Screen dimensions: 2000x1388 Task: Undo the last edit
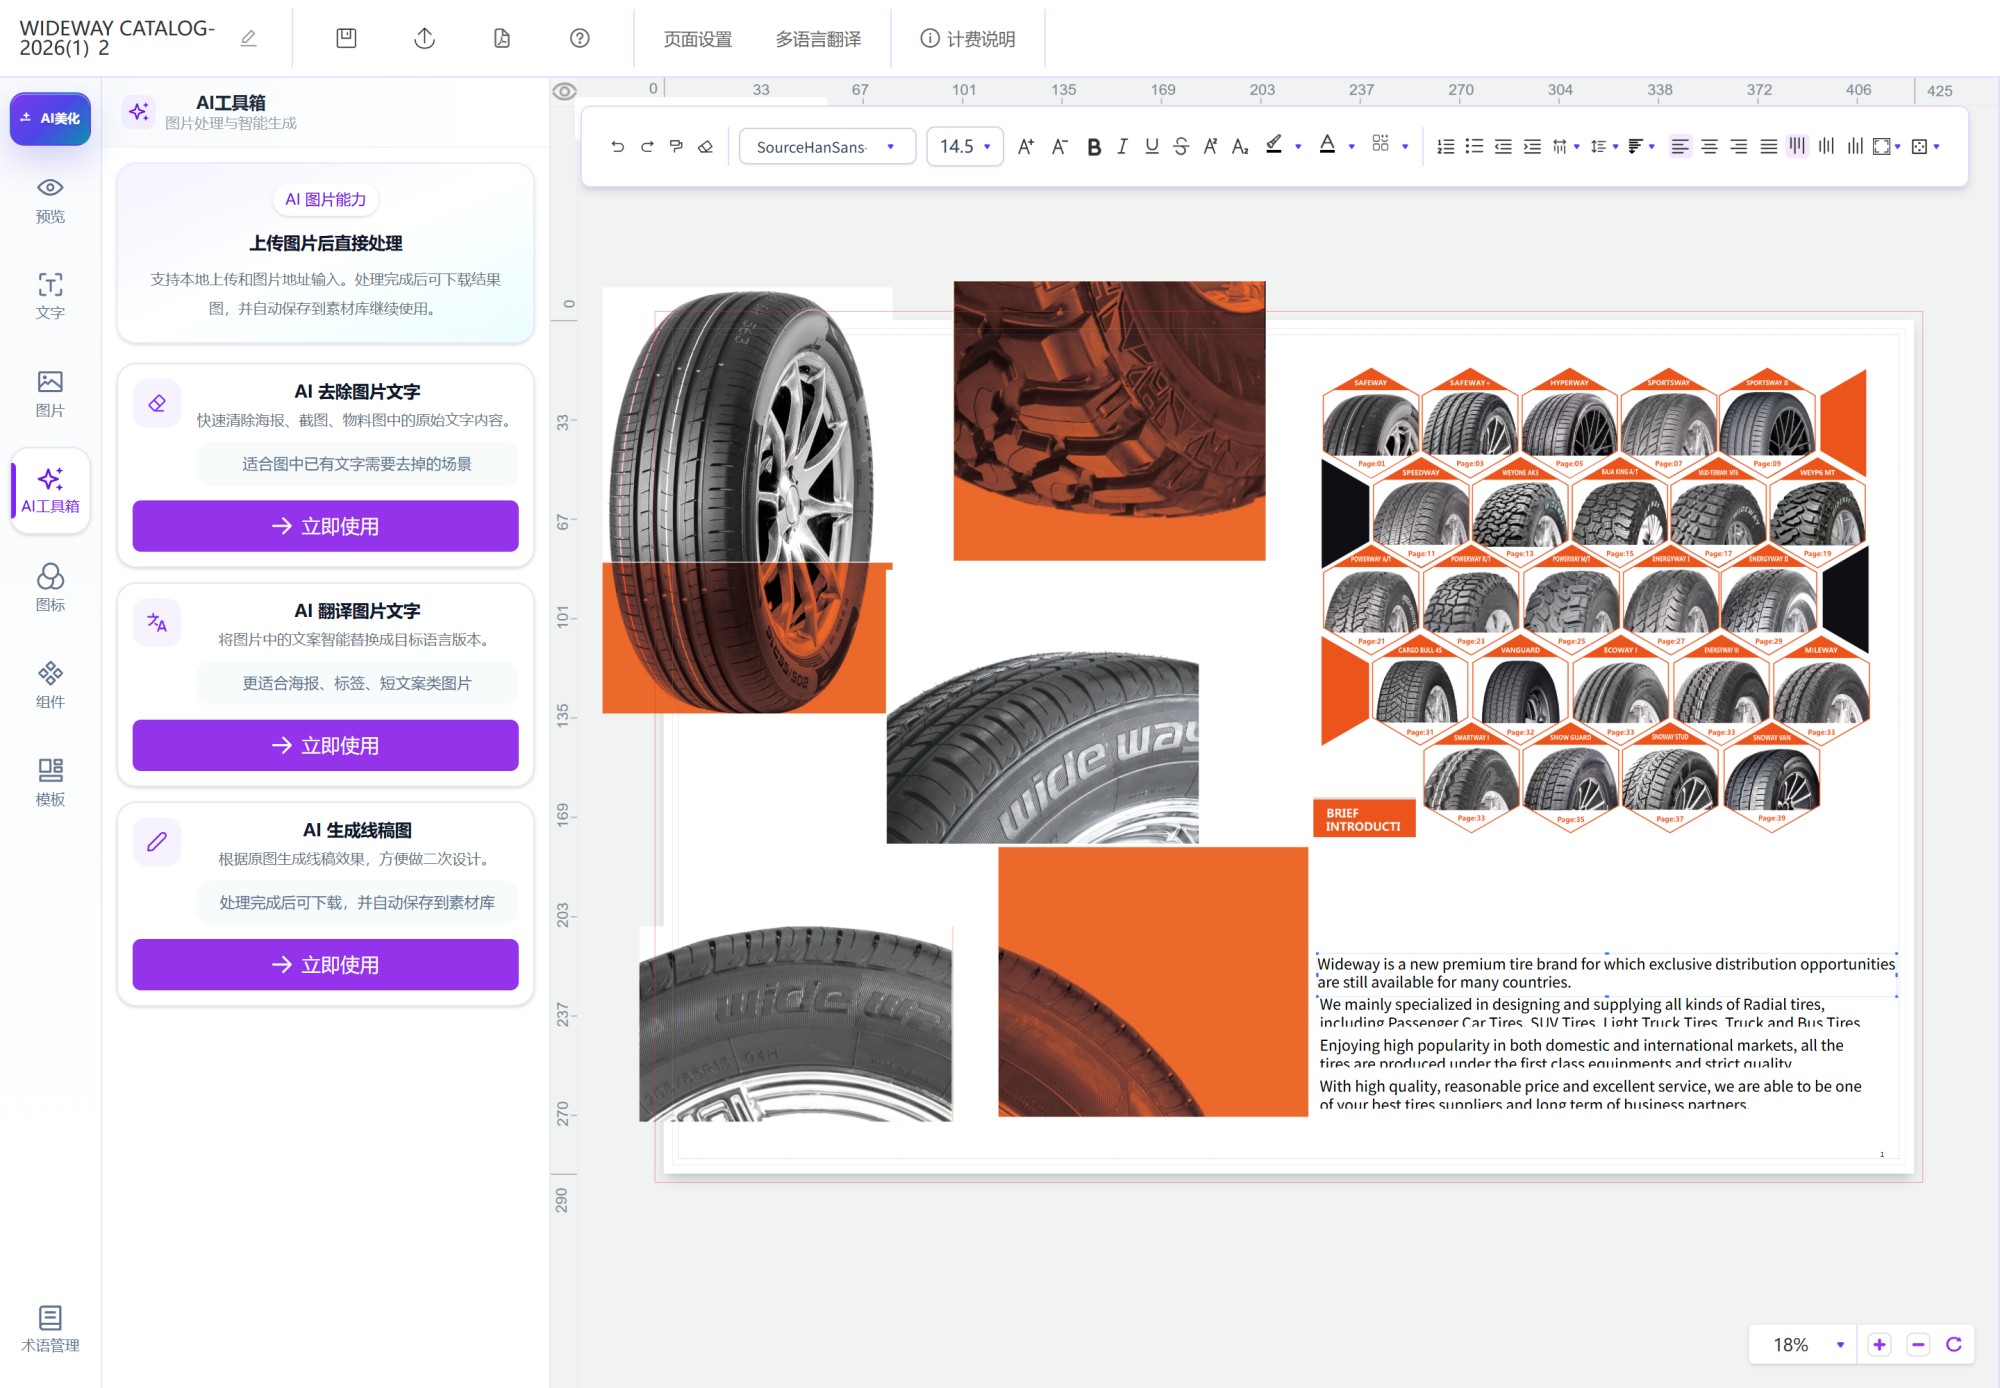click(x=617, y=147)
